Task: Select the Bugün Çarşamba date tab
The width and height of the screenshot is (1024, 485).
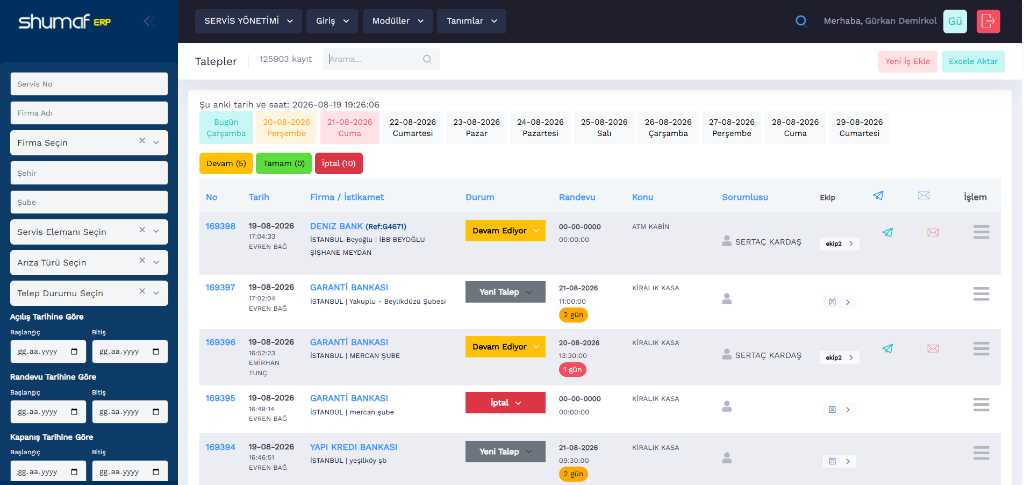Action: 226,127
